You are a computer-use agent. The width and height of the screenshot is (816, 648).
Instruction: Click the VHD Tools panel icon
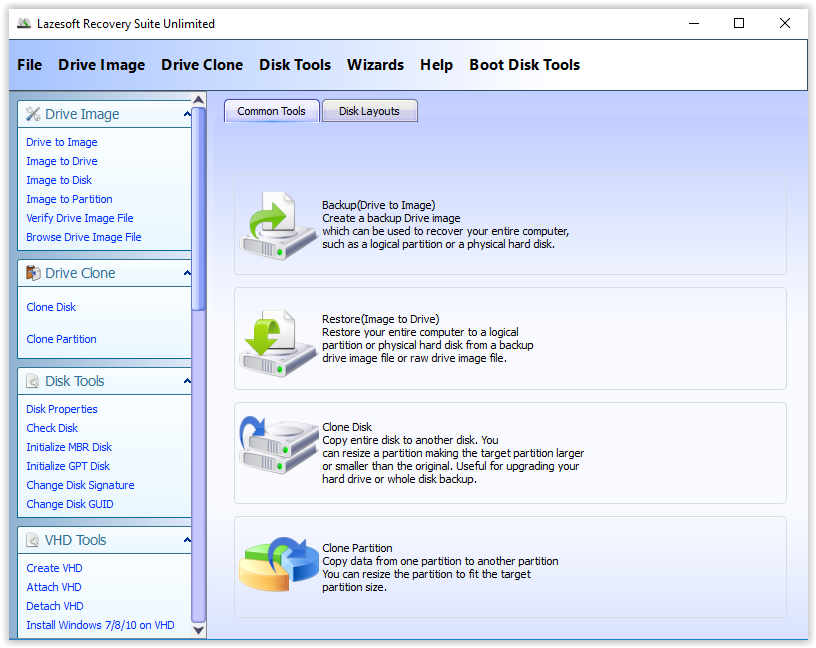[33, 540]
